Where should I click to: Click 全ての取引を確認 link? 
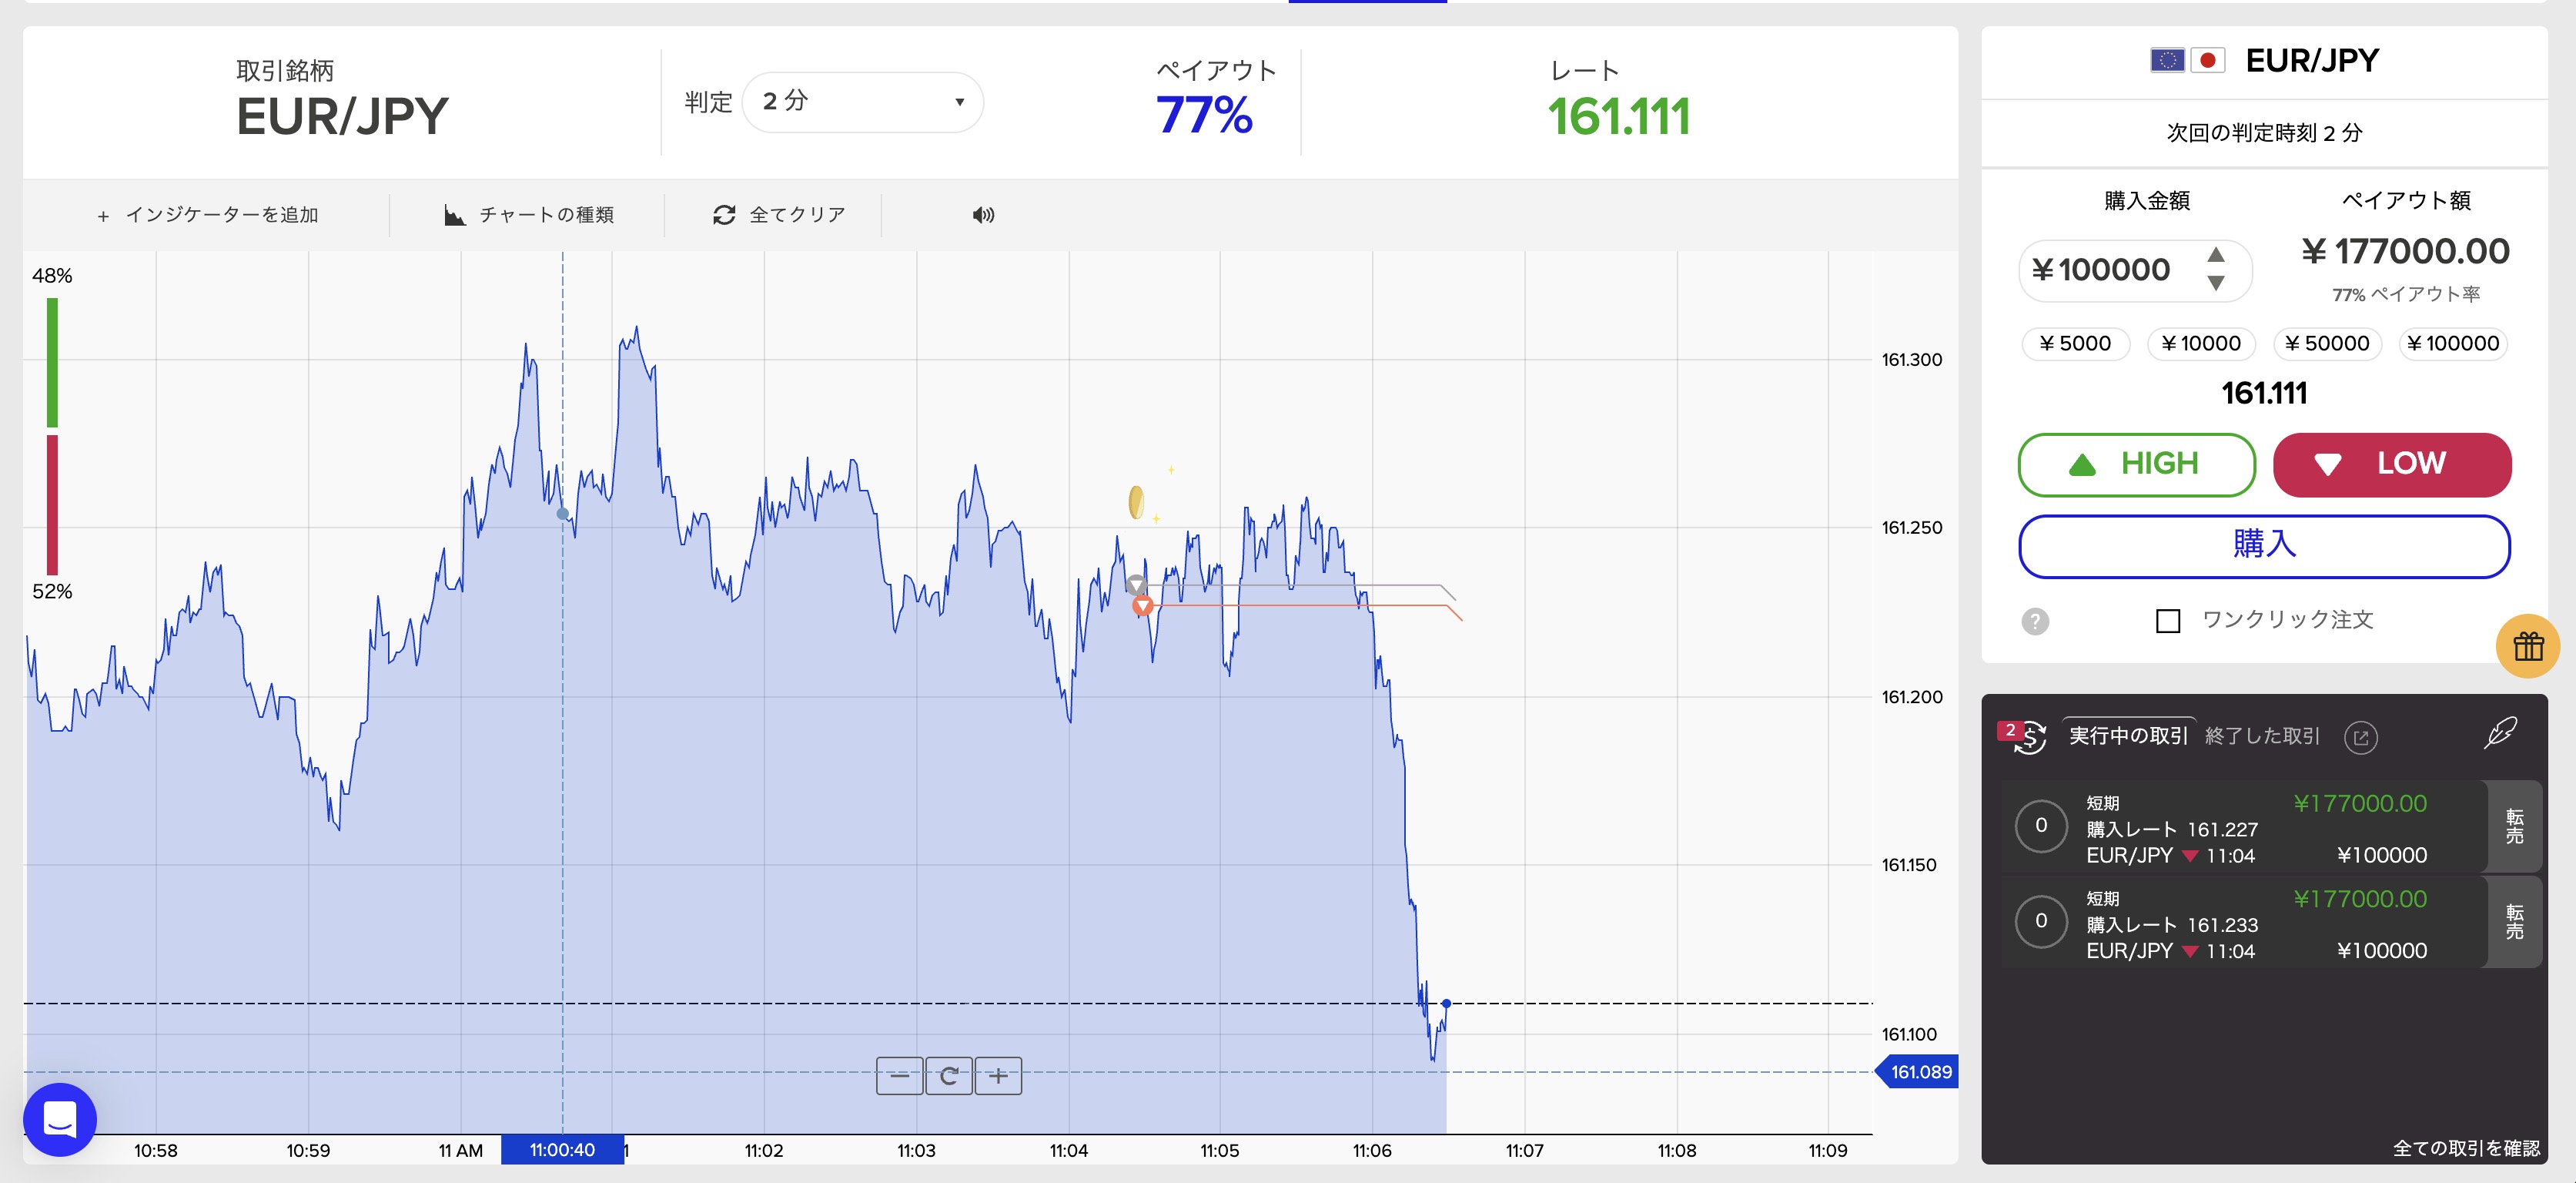[2465, 1148]
